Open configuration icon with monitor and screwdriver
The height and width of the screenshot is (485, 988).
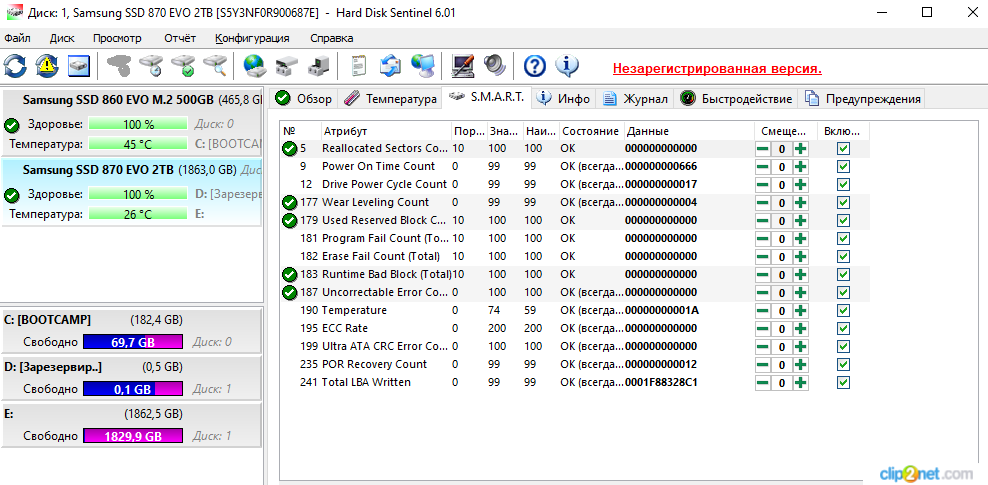463,66
